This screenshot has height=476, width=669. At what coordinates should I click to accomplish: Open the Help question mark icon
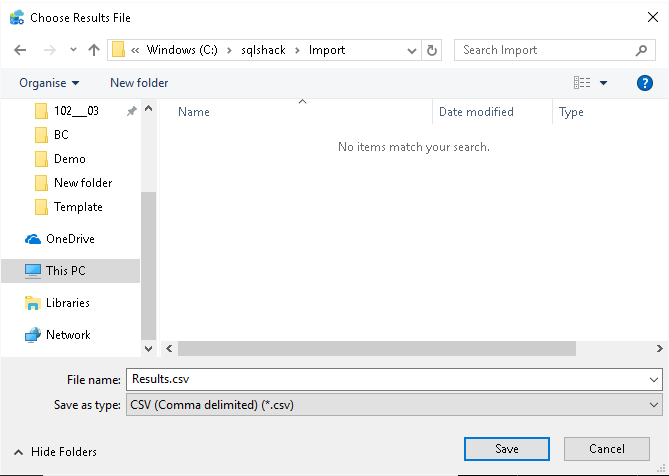click(x=645, y=83)
